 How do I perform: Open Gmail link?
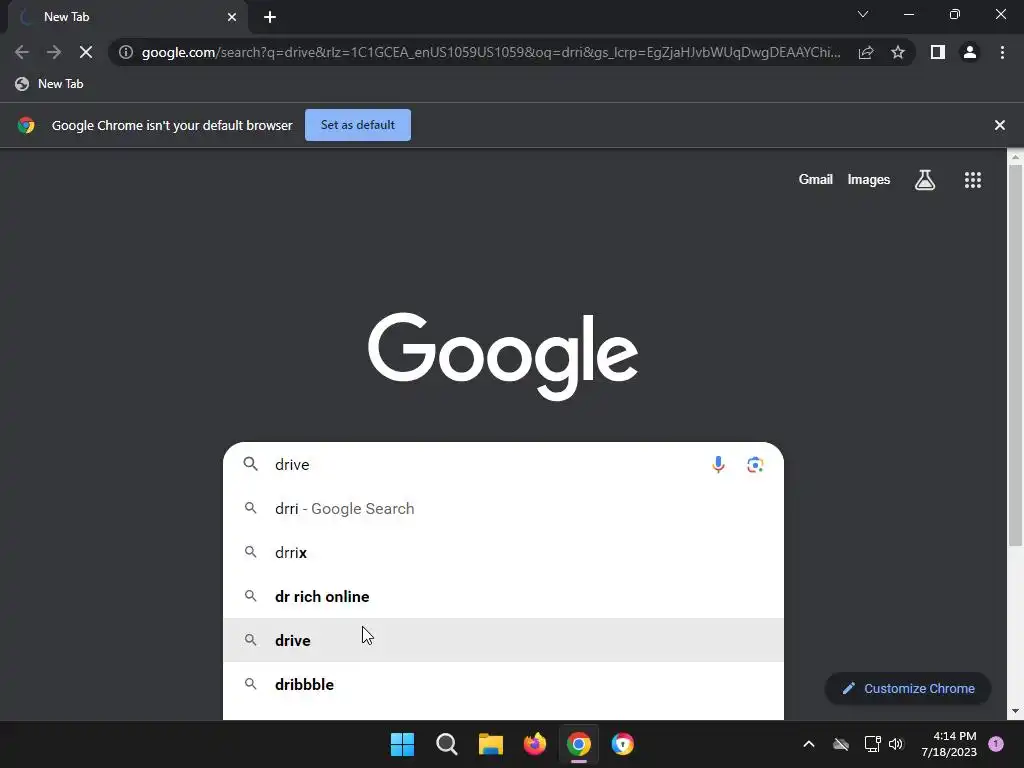click(816, 180)
